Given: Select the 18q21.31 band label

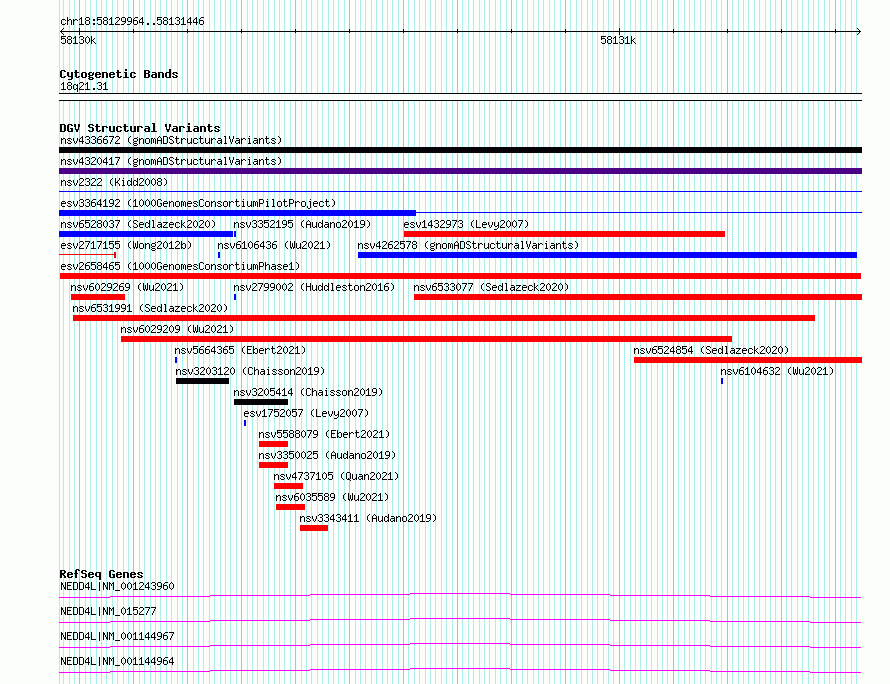Looking at the screenshot, I should [84, 87].
